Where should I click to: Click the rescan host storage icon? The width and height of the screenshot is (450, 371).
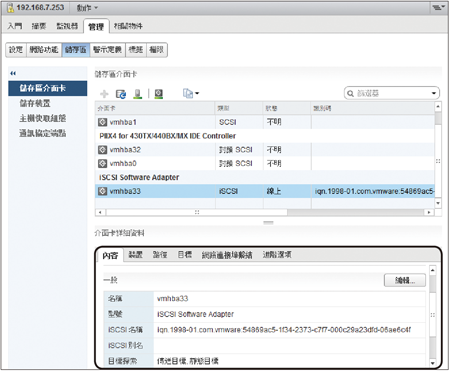click(x=137, y=94)
